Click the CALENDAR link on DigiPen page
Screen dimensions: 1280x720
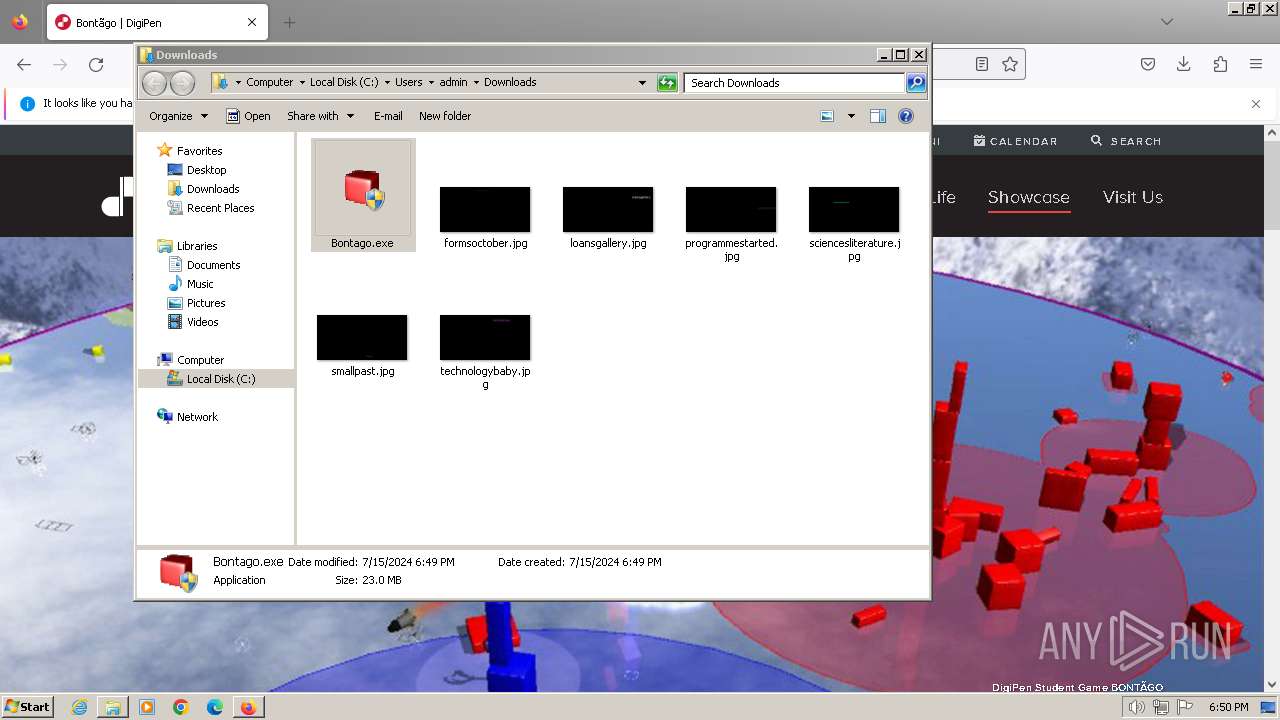click(1015, 141)
